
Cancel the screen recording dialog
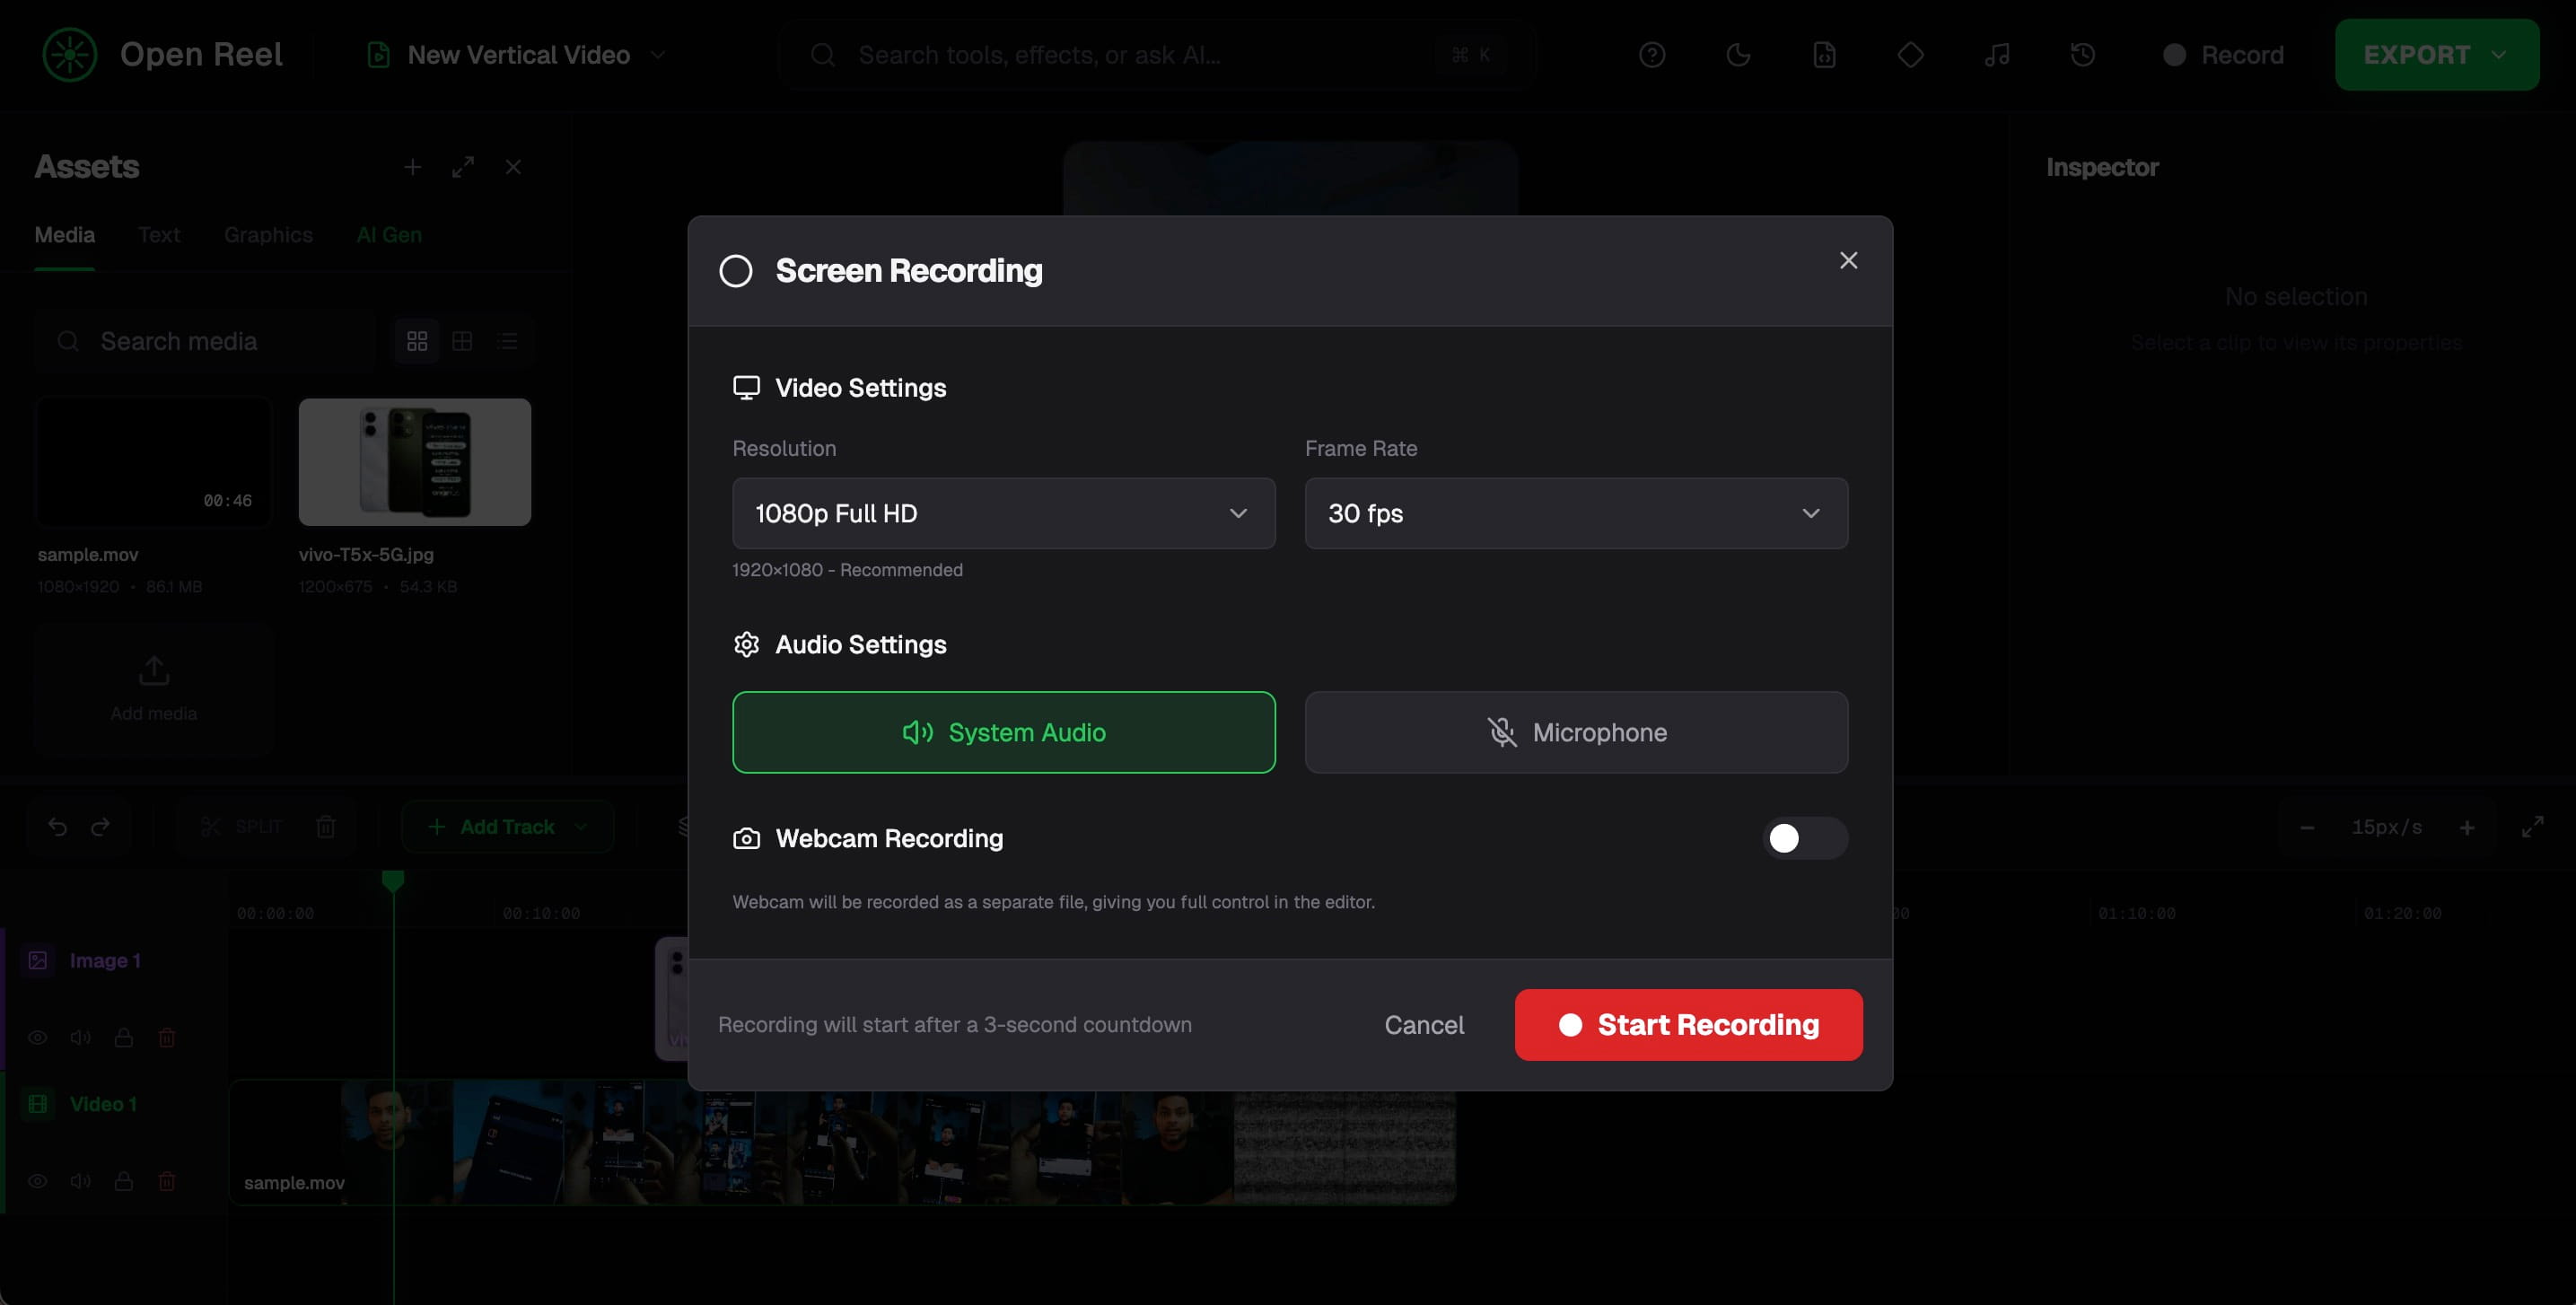pyautogui.click(x=1423, y=1025)
